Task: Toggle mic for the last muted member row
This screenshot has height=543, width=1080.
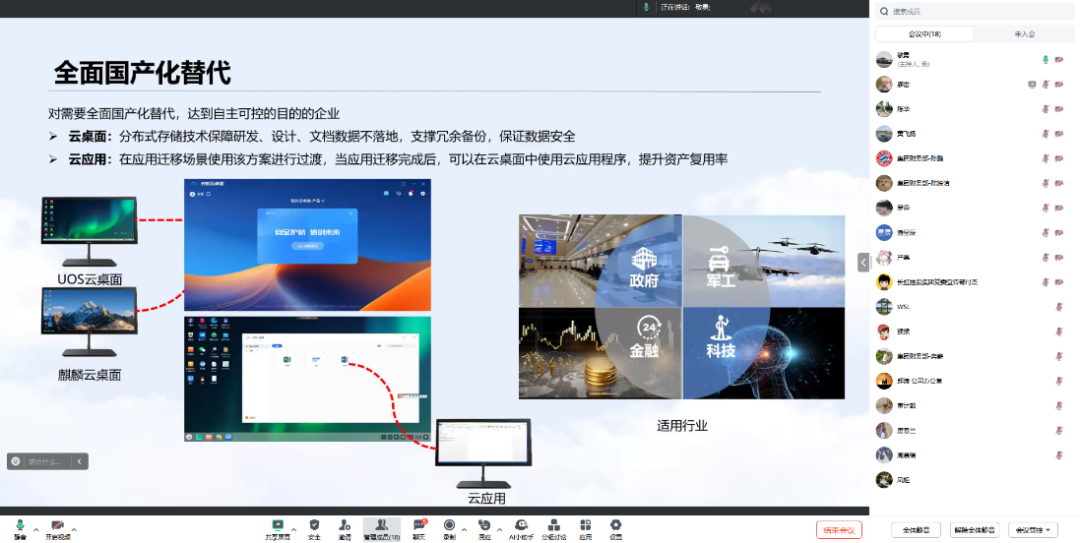Action: tap(1059, 455)
